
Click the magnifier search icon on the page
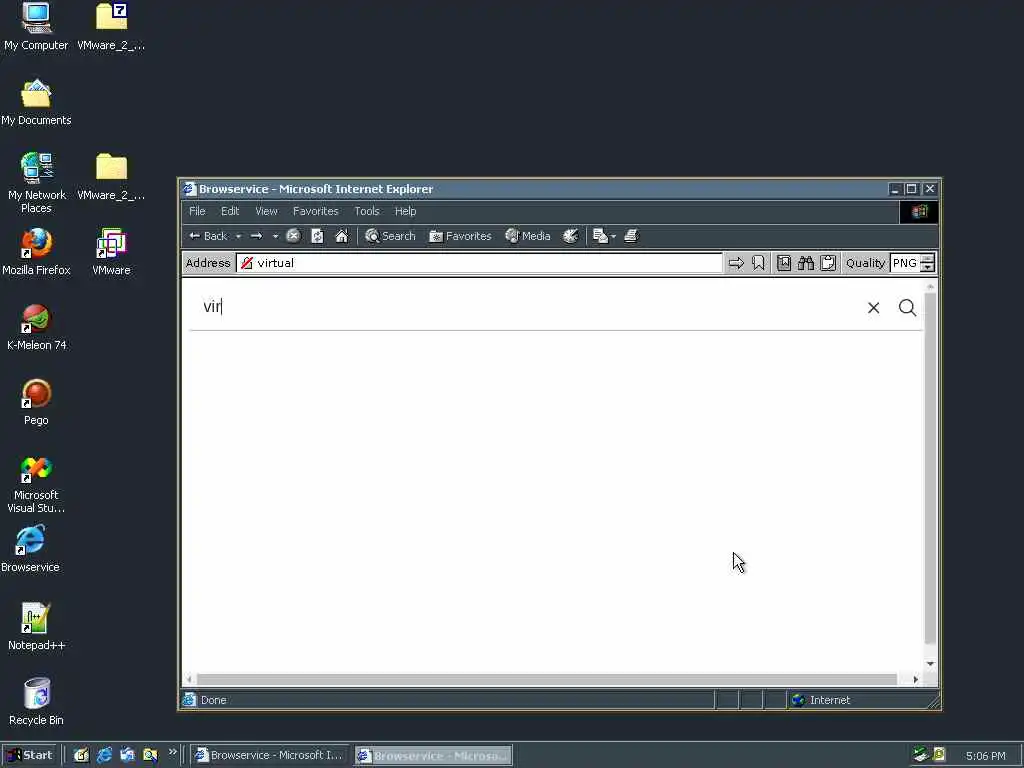(907, 308)
